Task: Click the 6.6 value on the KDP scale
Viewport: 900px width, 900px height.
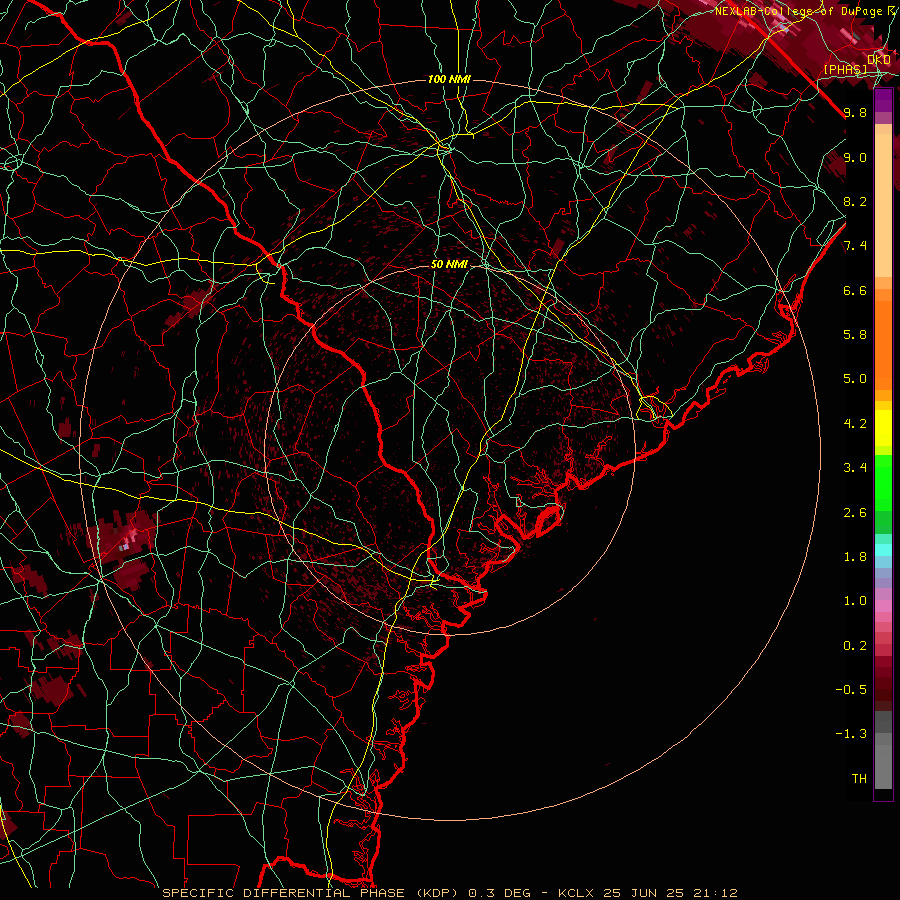Action: (x=855, y=290)
